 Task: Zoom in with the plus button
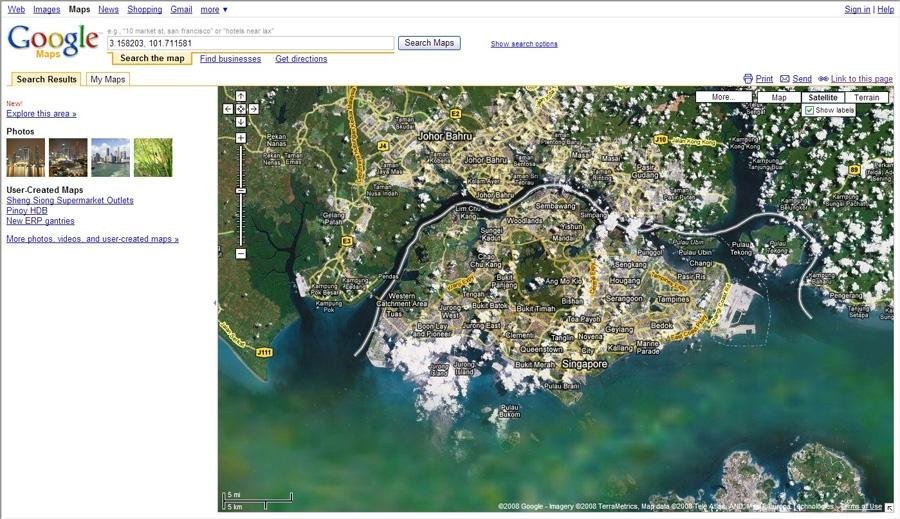pos(241,138)
